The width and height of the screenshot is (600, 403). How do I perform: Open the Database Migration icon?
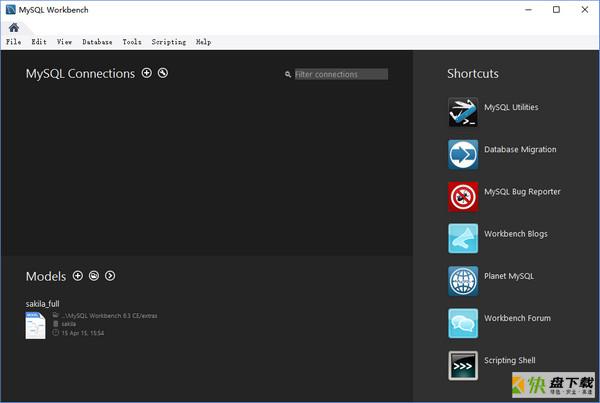point(463,154)
